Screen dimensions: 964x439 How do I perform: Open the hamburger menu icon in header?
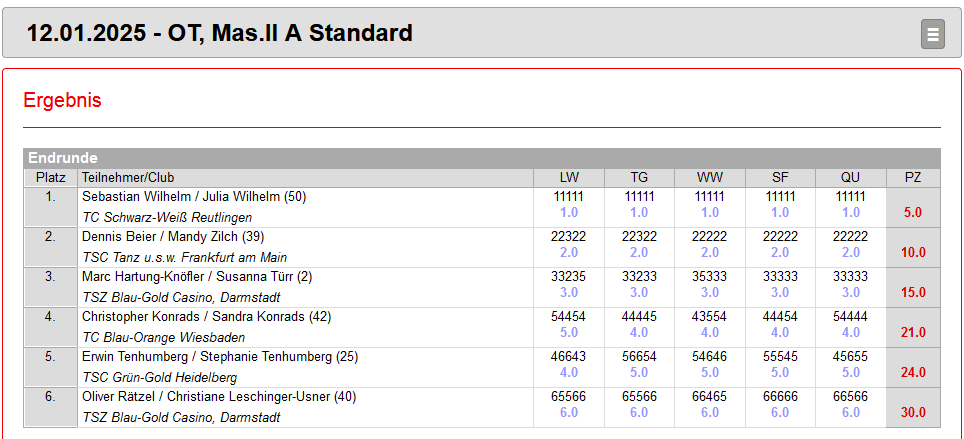[x=933, y=34]
